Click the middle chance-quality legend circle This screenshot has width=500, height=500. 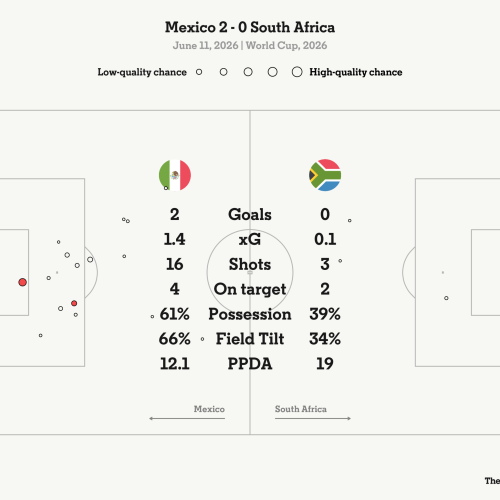point(248,72)
